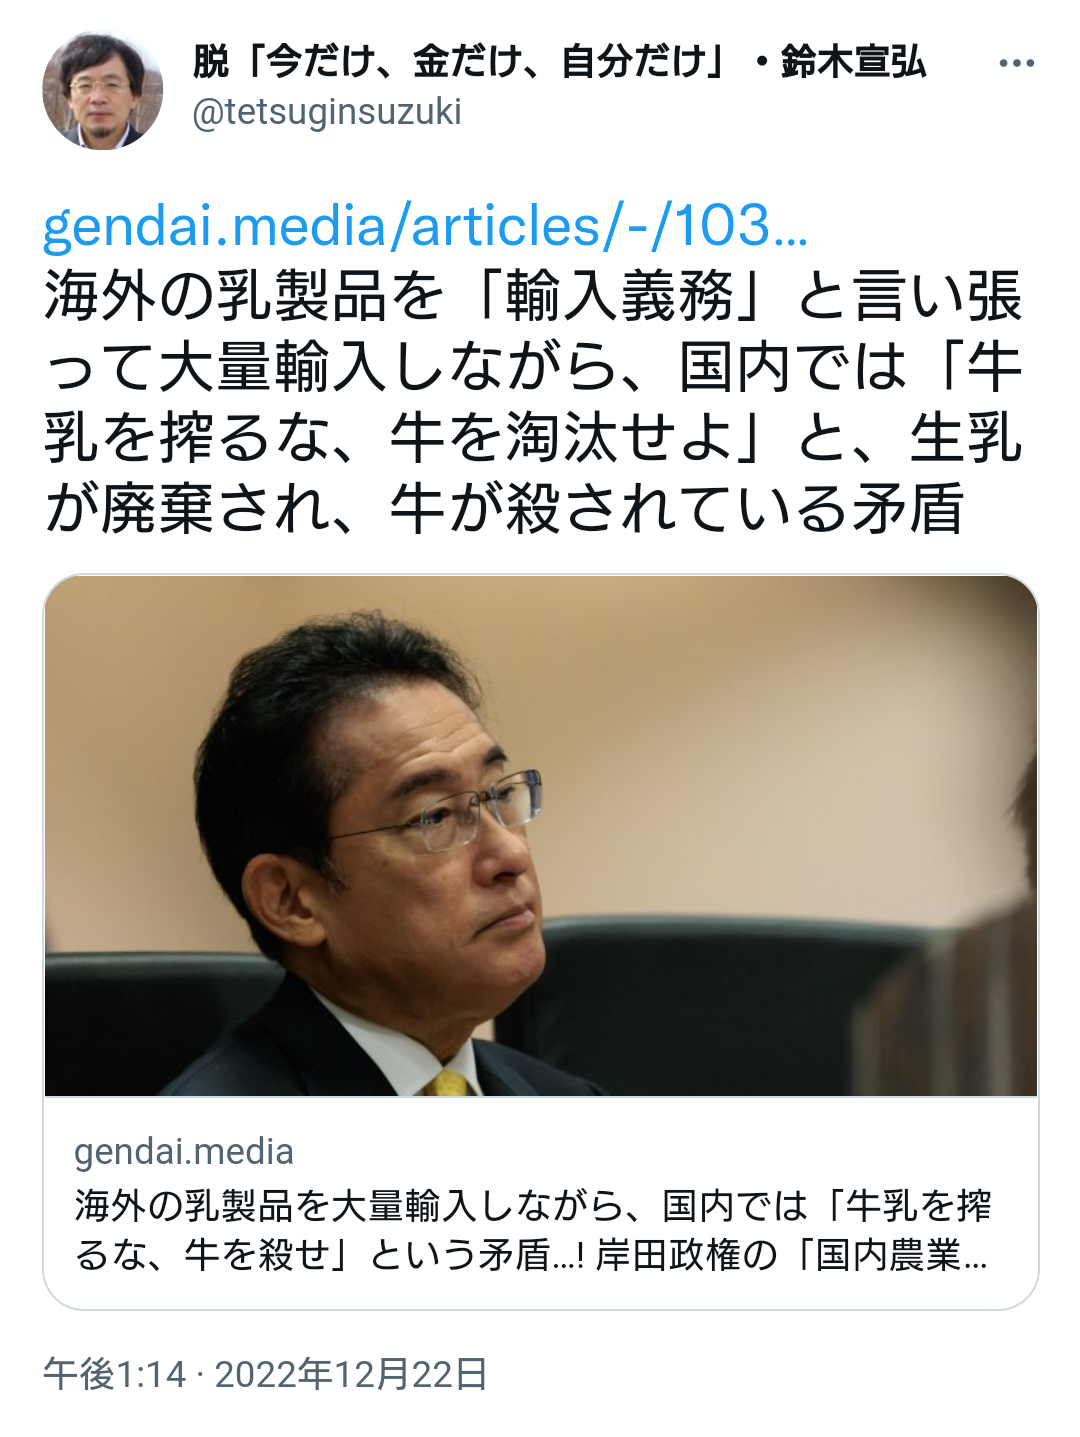The width and height of the screenshot is (1080, 1437).
Task: Open the display name 鈴木宣弘 profile
Action: point(853,62)
